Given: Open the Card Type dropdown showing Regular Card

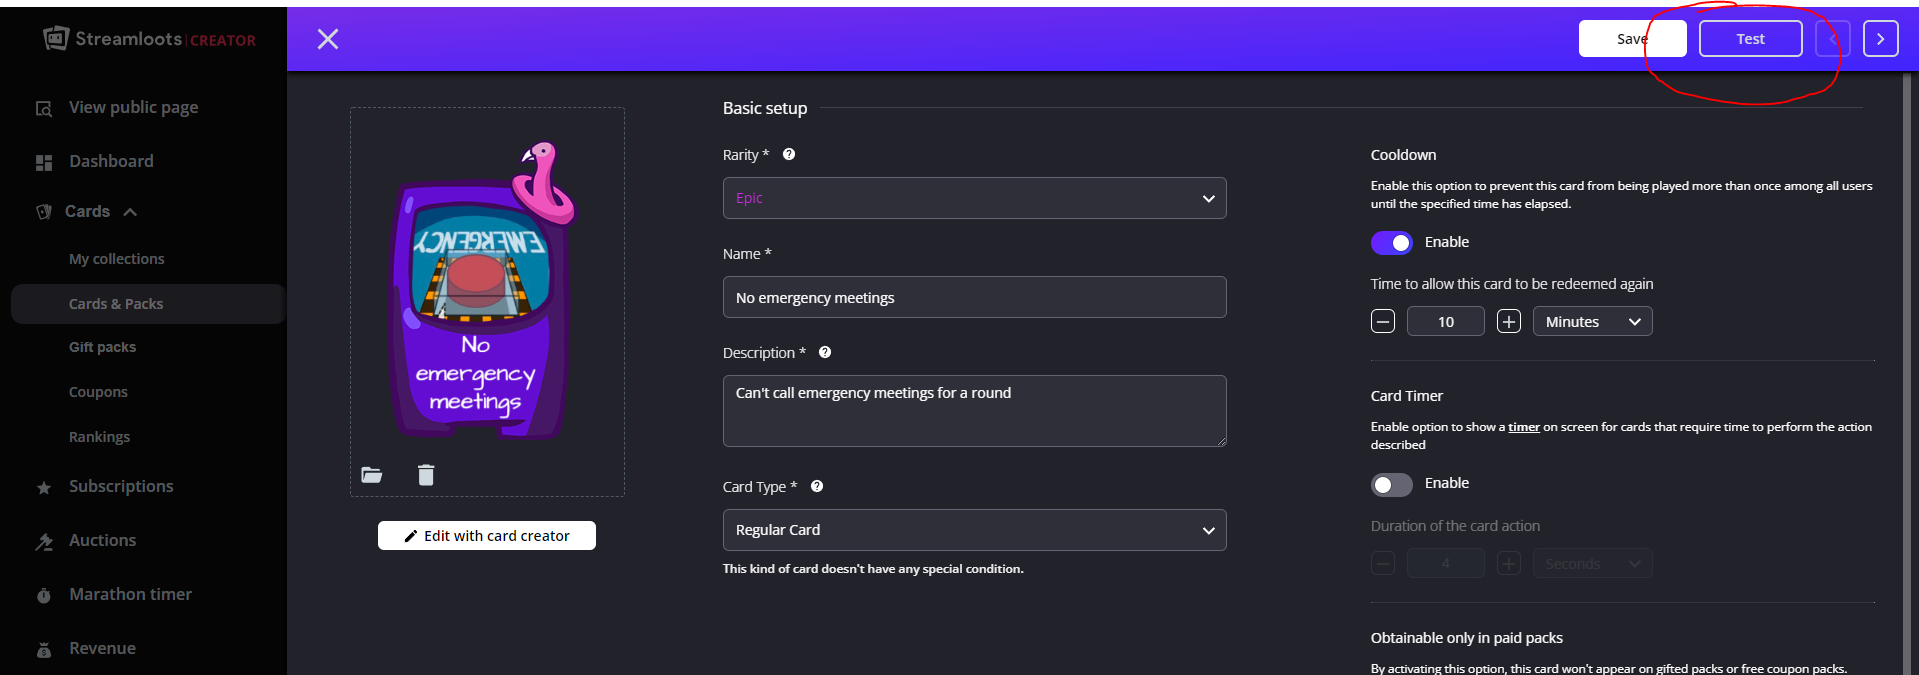Looking at the screenshot, I should (x=975, y=530).
